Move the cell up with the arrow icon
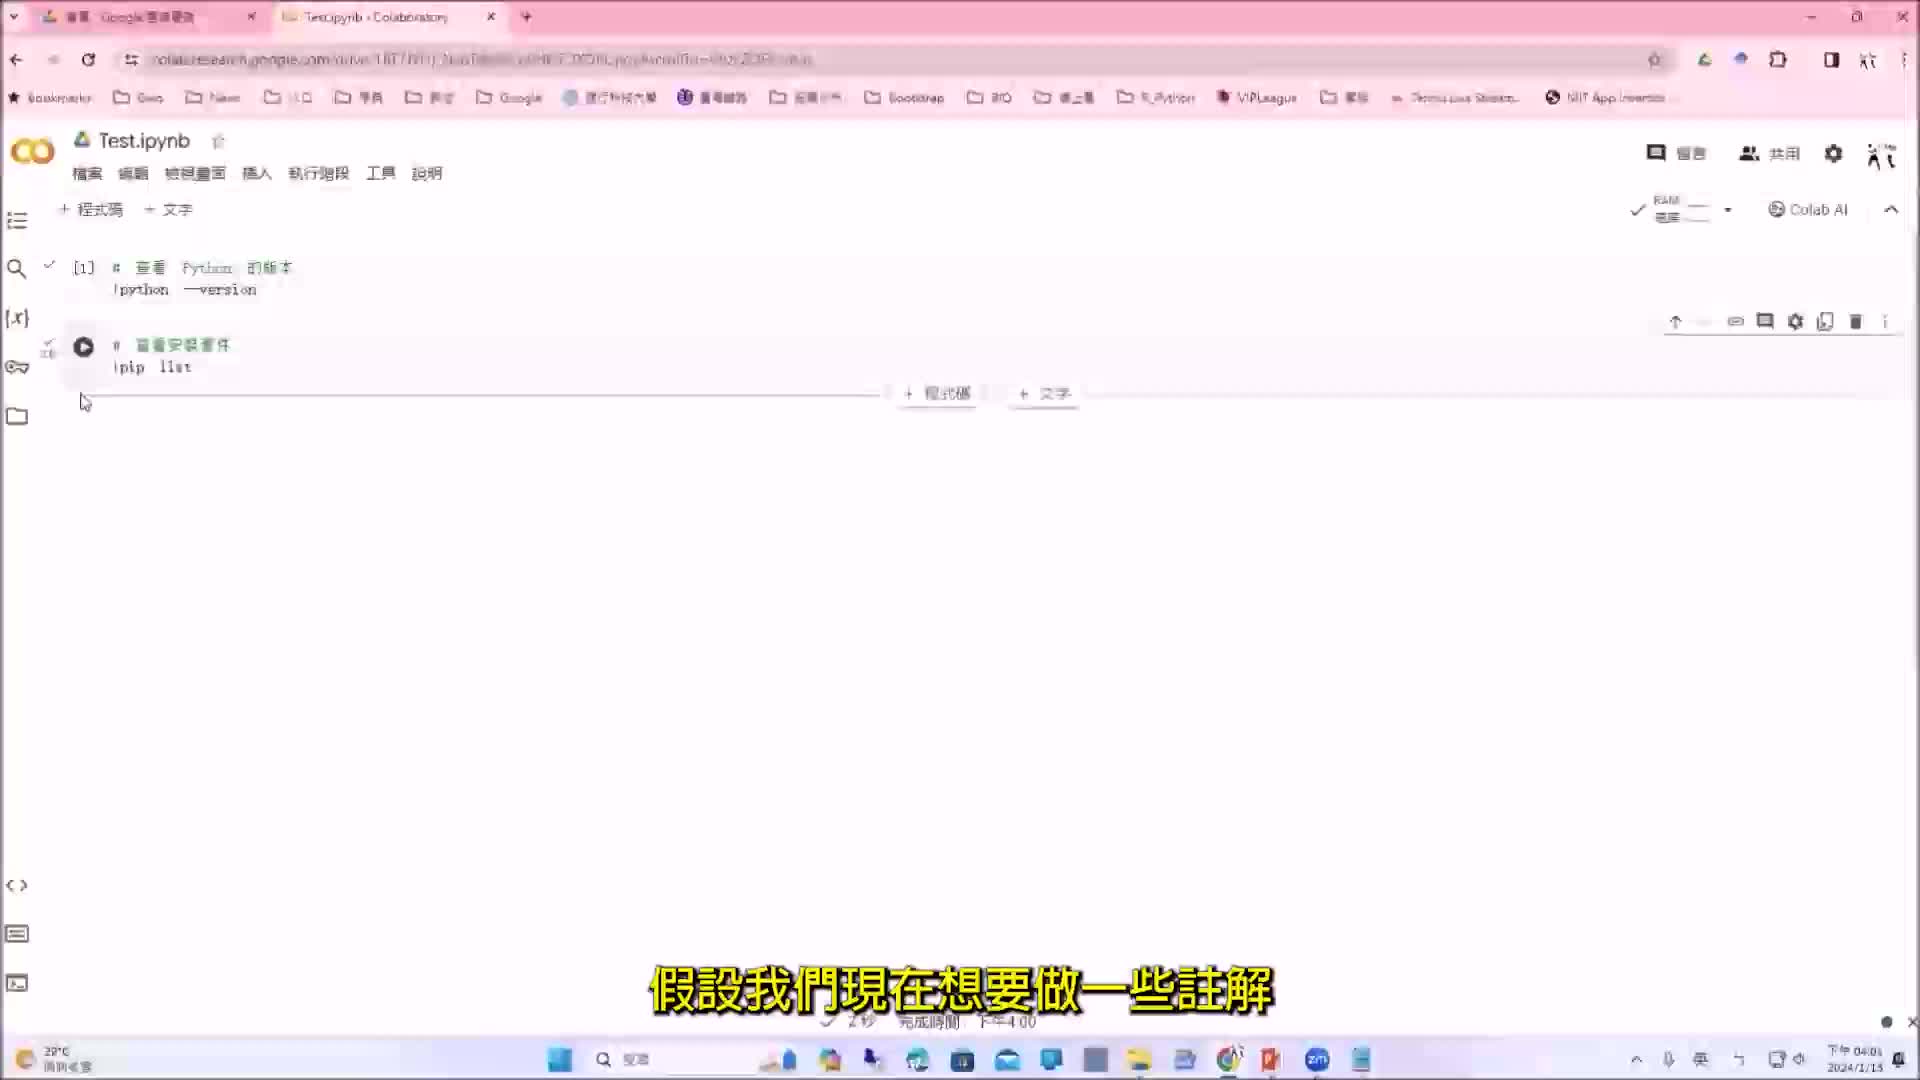The image size is (1920, 1080). [x=1675, y=321]
